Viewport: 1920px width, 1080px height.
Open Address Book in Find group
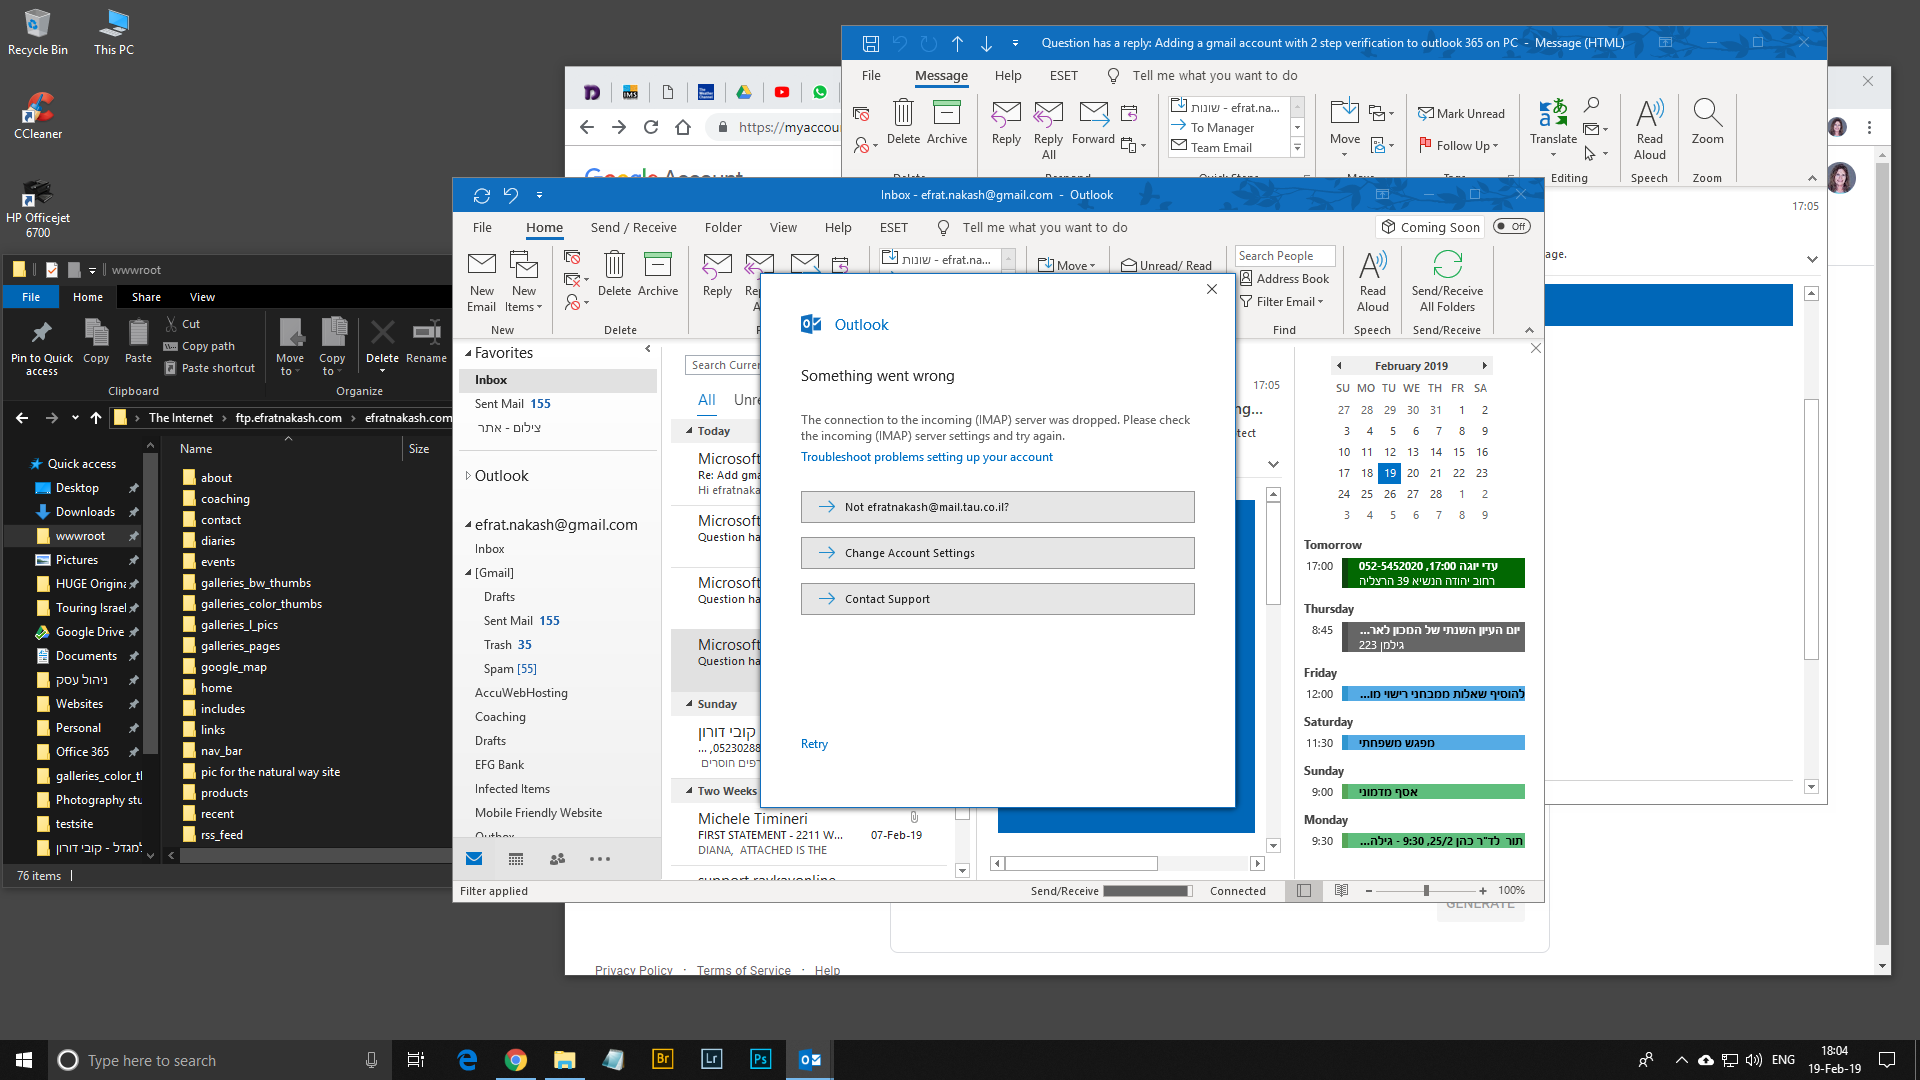(1284, 279)
